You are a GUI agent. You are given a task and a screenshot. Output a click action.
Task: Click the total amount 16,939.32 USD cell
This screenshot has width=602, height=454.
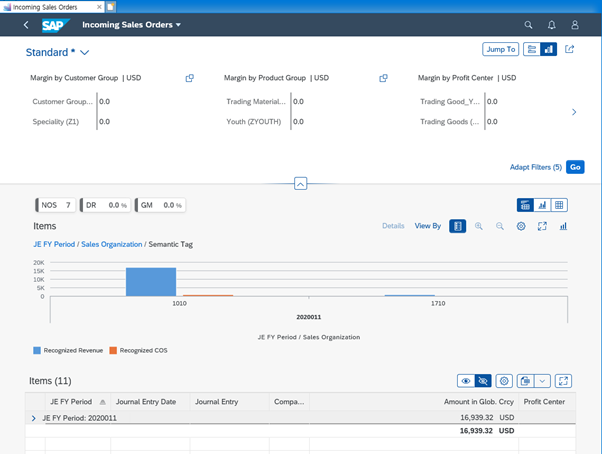coord(487,431)
